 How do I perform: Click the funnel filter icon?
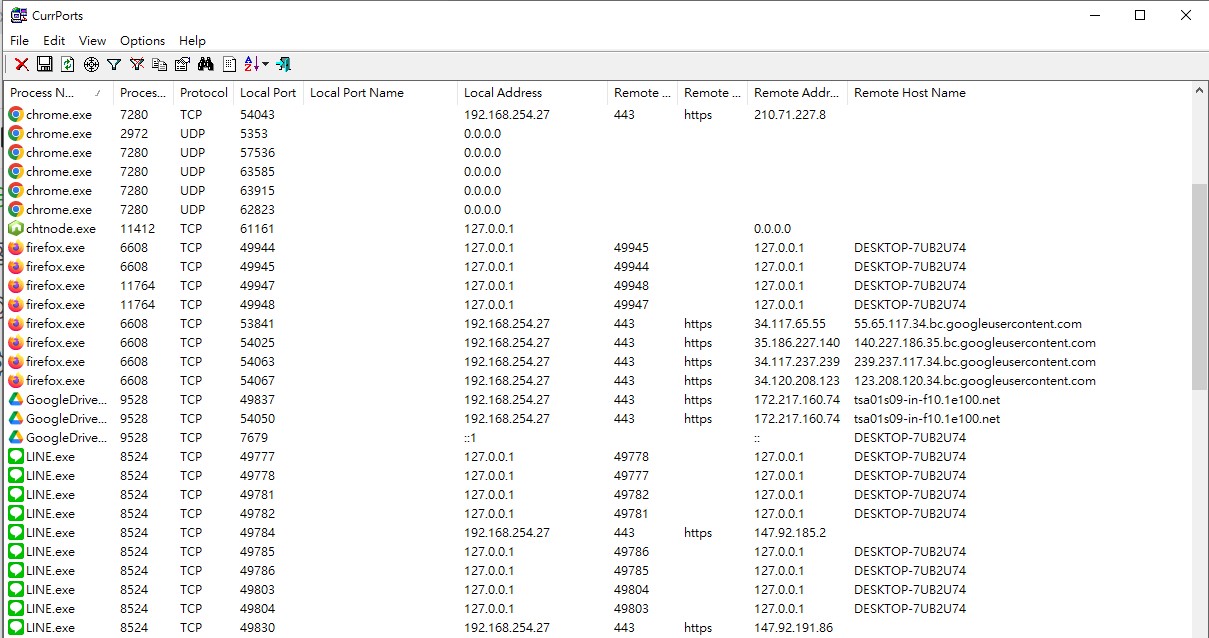114,64
